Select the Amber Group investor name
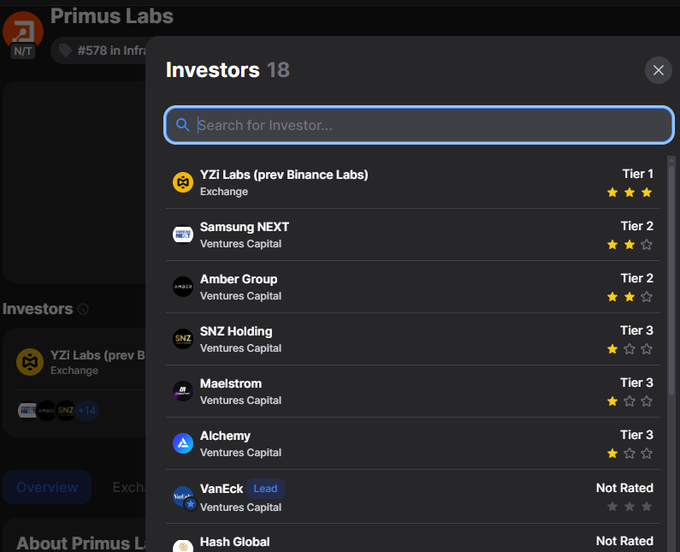Image resolution: width=680 pixels, height=552 pixels. [x=239, y=279]
